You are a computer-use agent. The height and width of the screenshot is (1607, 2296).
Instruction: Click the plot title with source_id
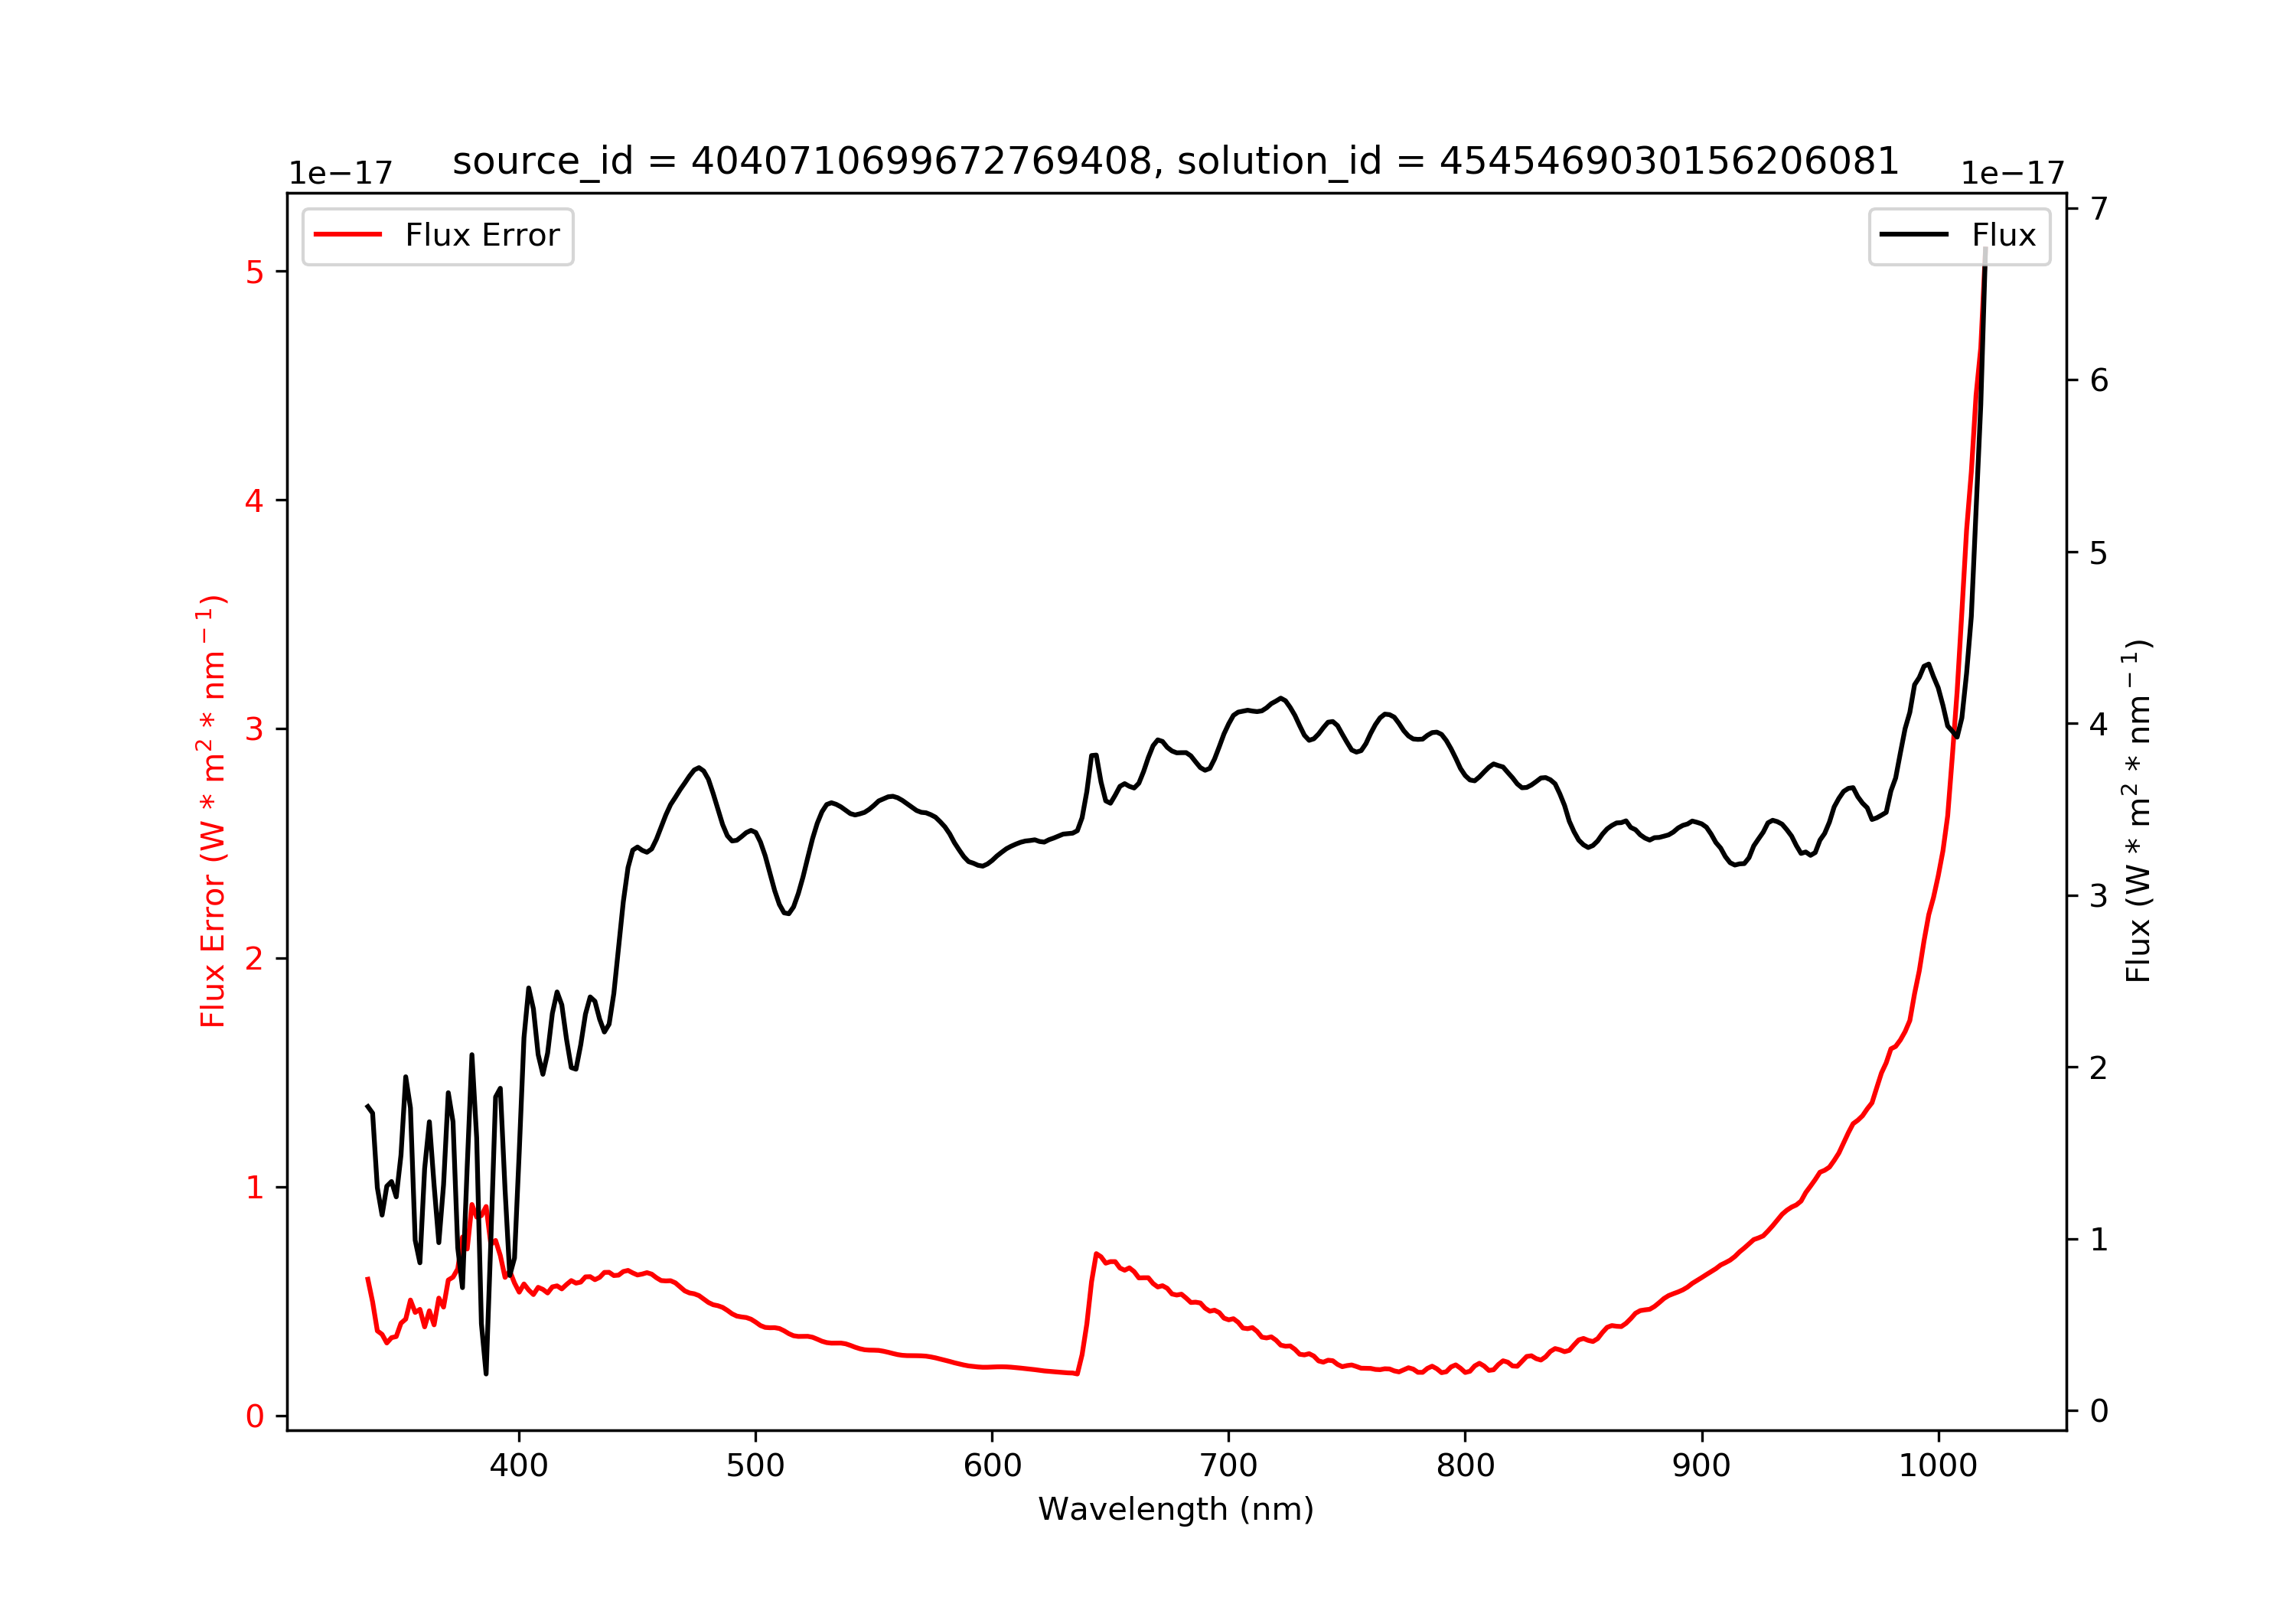[1176, 161]
